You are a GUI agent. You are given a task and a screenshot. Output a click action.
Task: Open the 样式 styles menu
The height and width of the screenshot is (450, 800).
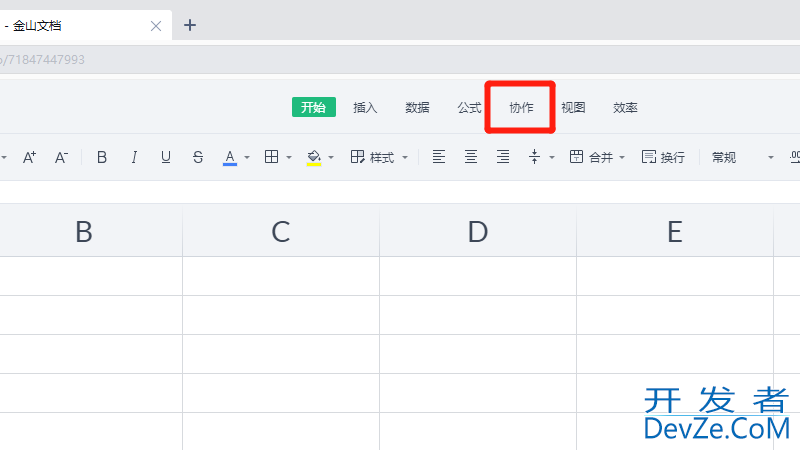click(379, 157)
